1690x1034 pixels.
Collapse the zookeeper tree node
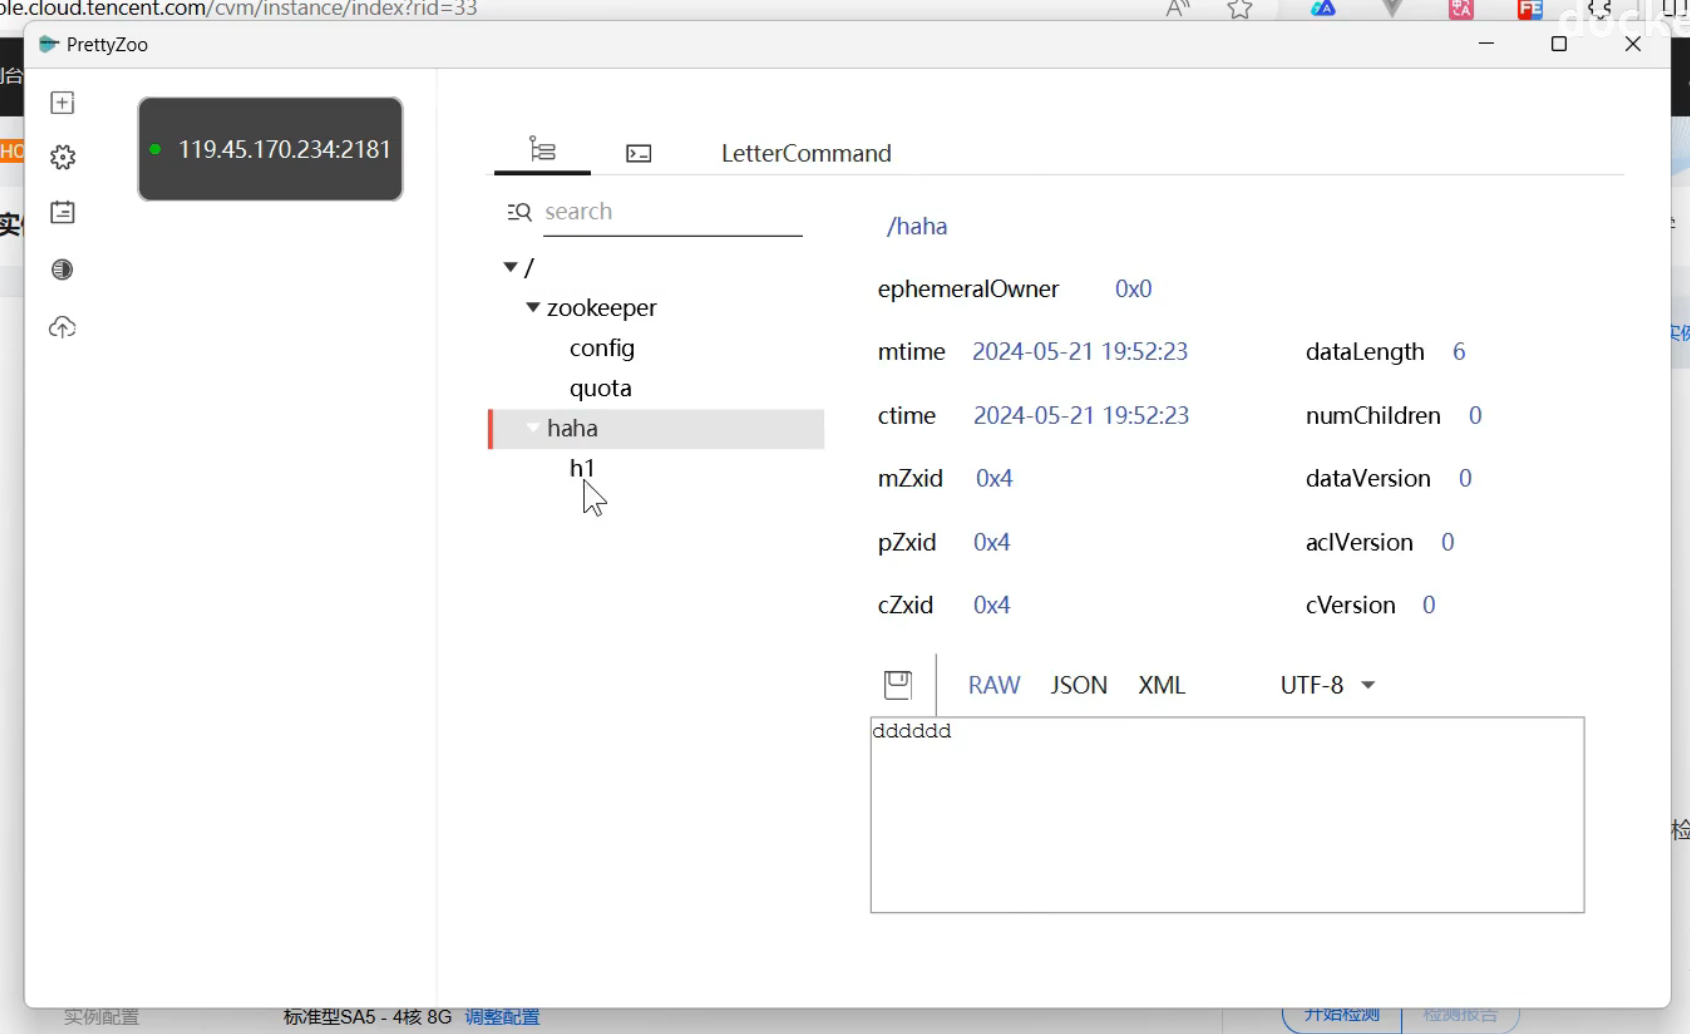tap(533, 307)
